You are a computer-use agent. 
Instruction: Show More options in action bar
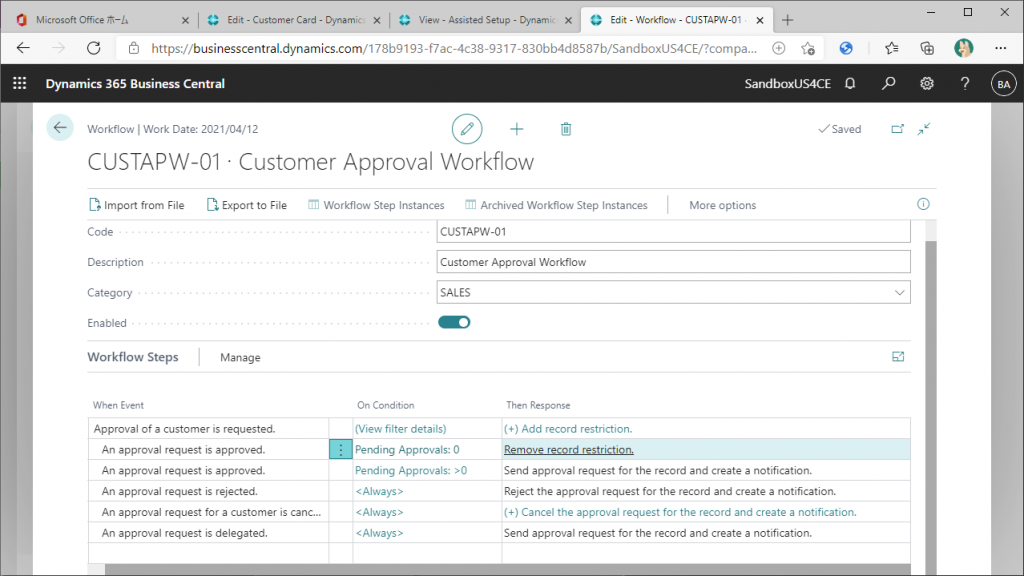[722, 205]
